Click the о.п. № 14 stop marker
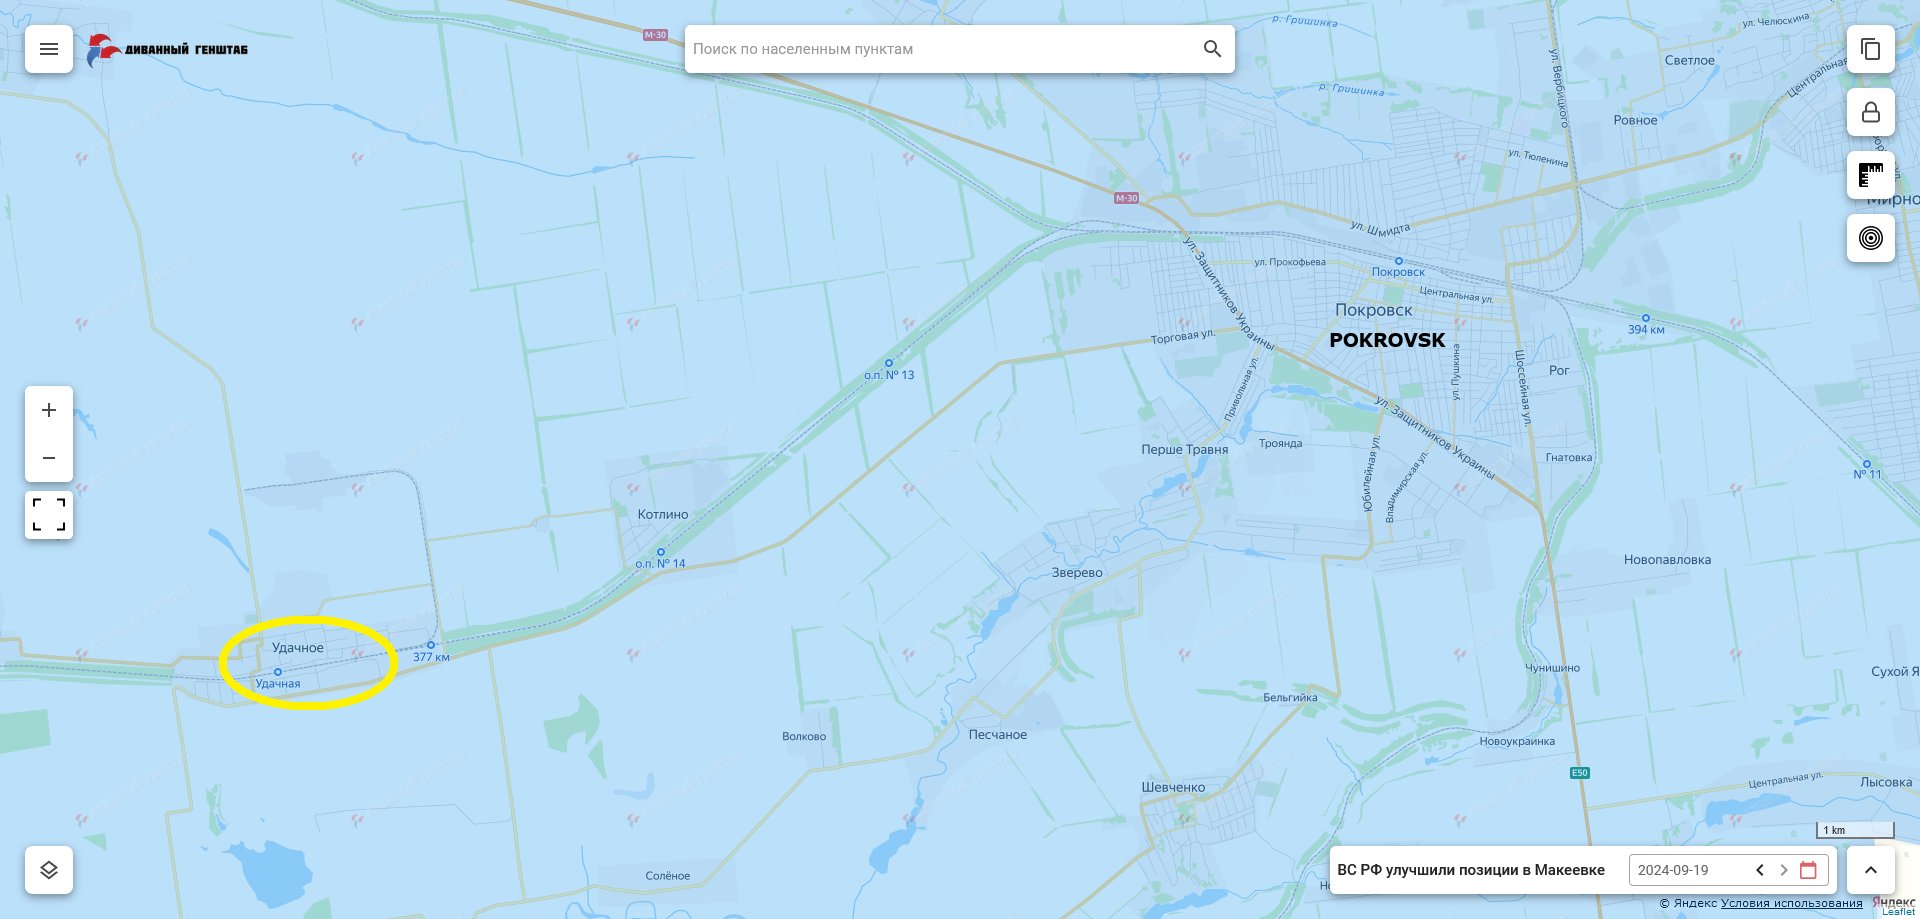 [x=660, y=552]
